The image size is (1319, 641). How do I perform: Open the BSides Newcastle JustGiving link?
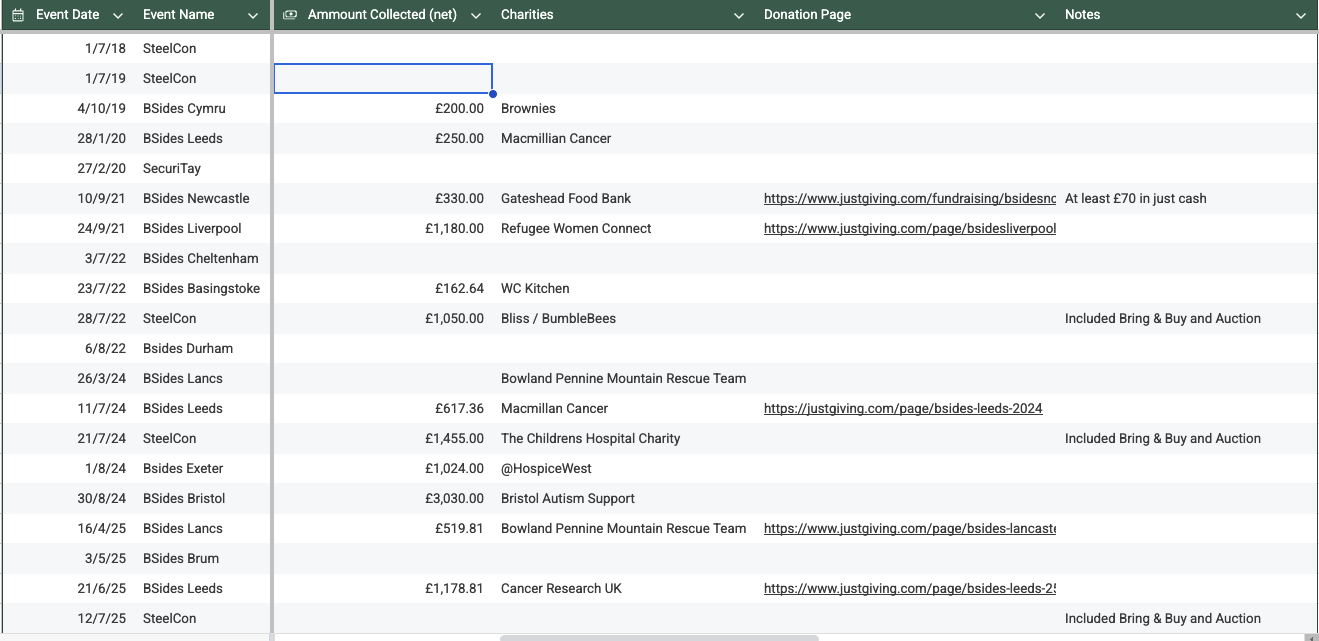click(x=910, y=199)
